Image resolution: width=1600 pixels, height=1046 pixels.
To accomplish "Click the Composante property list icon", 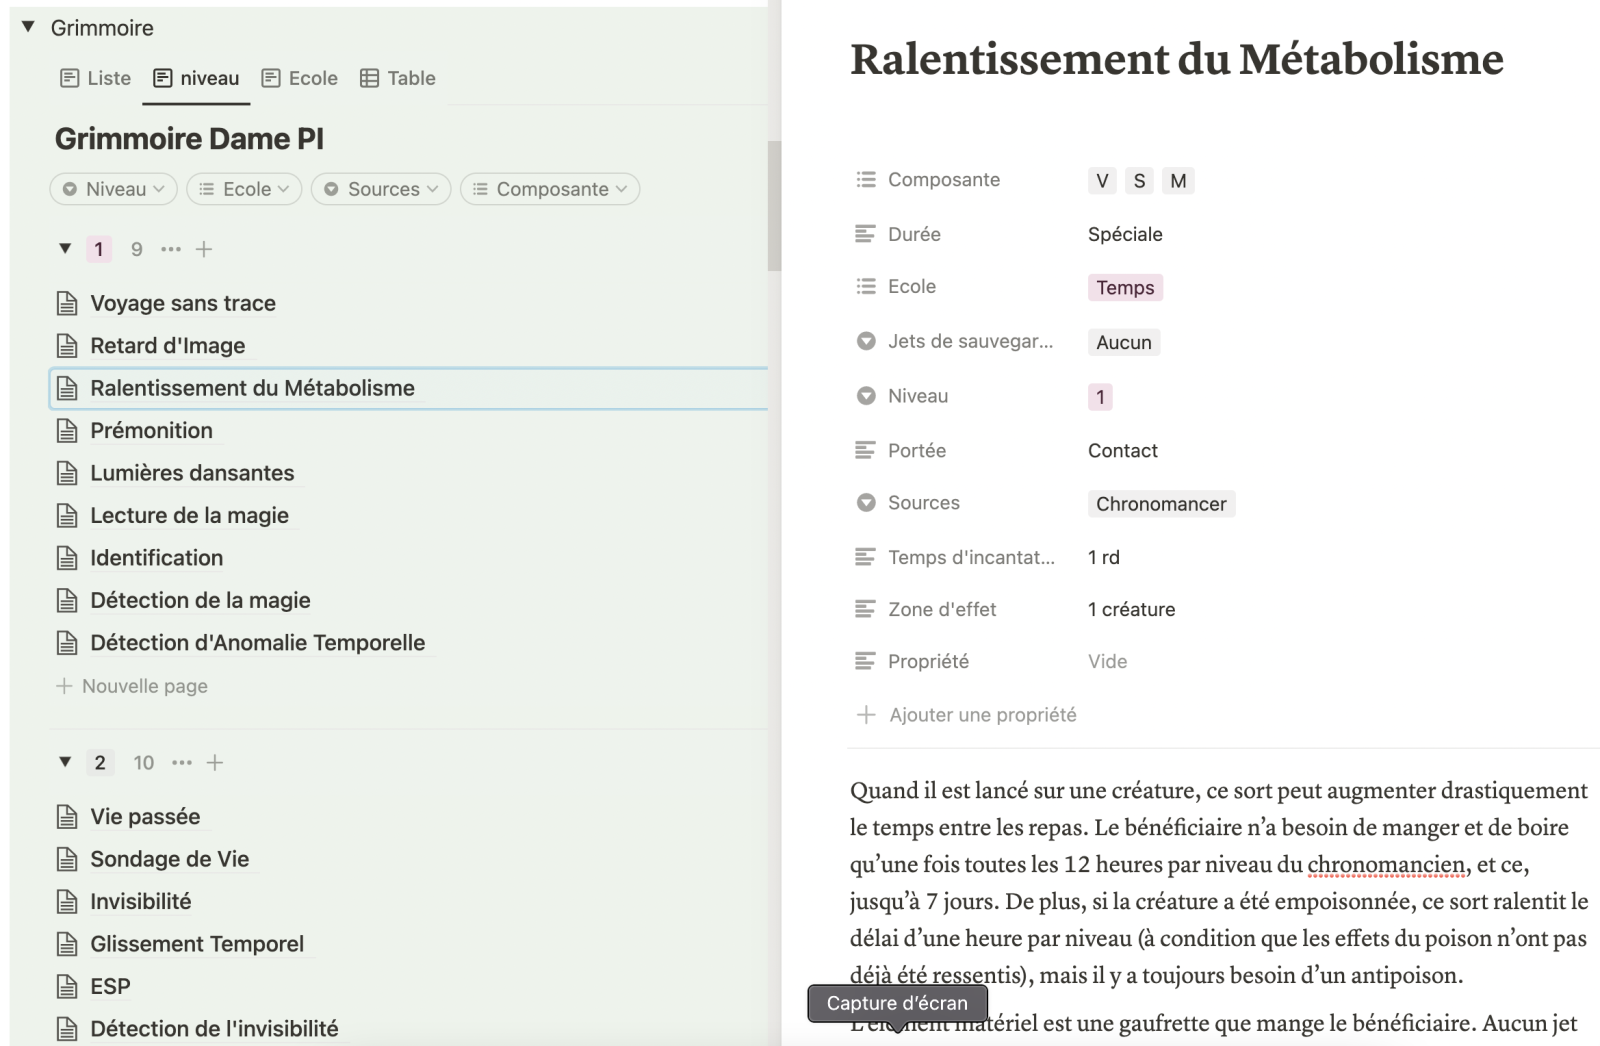I will point(866,180).
